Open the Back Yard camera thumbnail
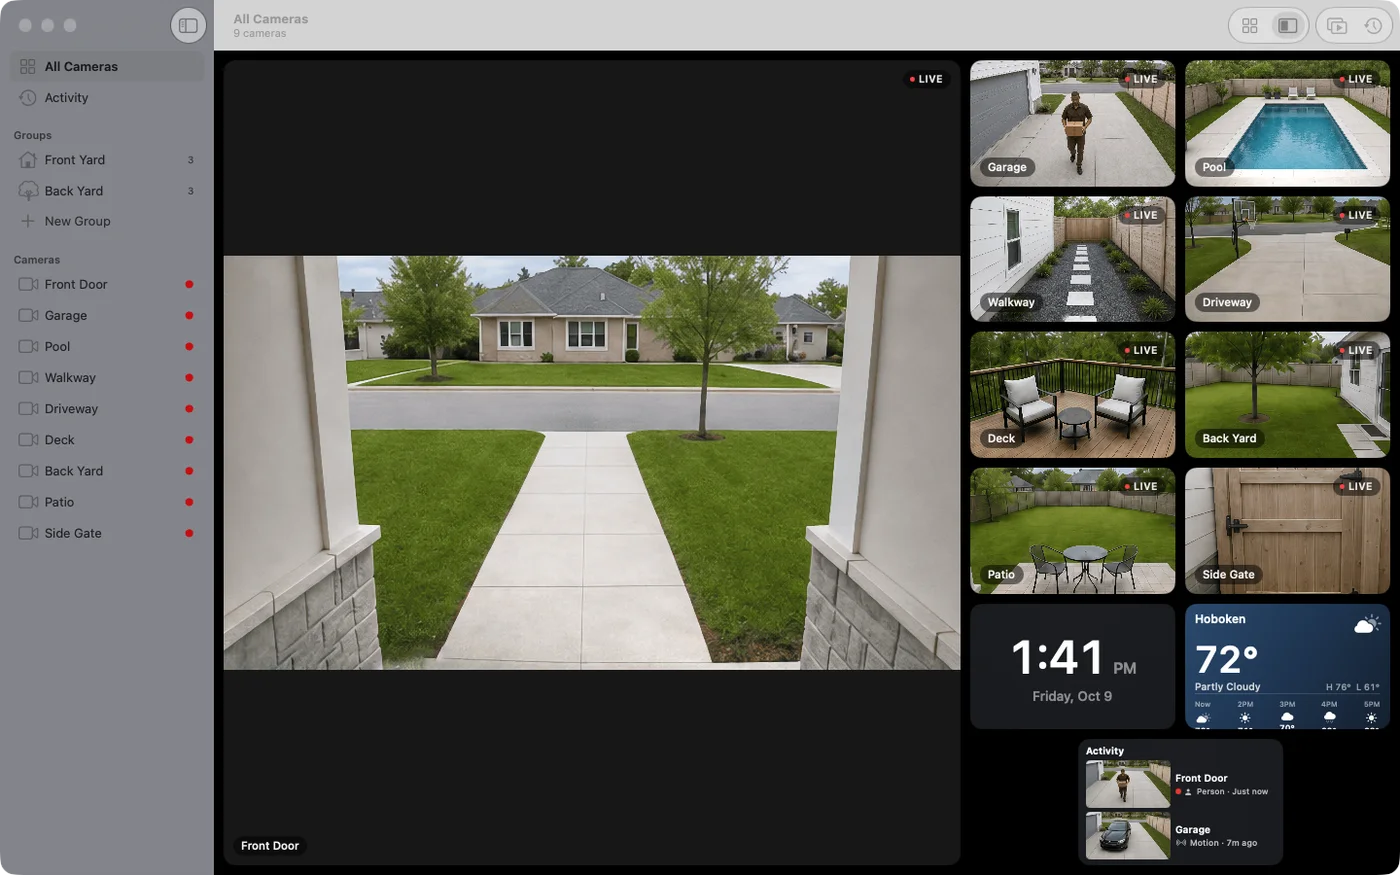The width and height of the screenshot is (1400, 875). 1287,395
